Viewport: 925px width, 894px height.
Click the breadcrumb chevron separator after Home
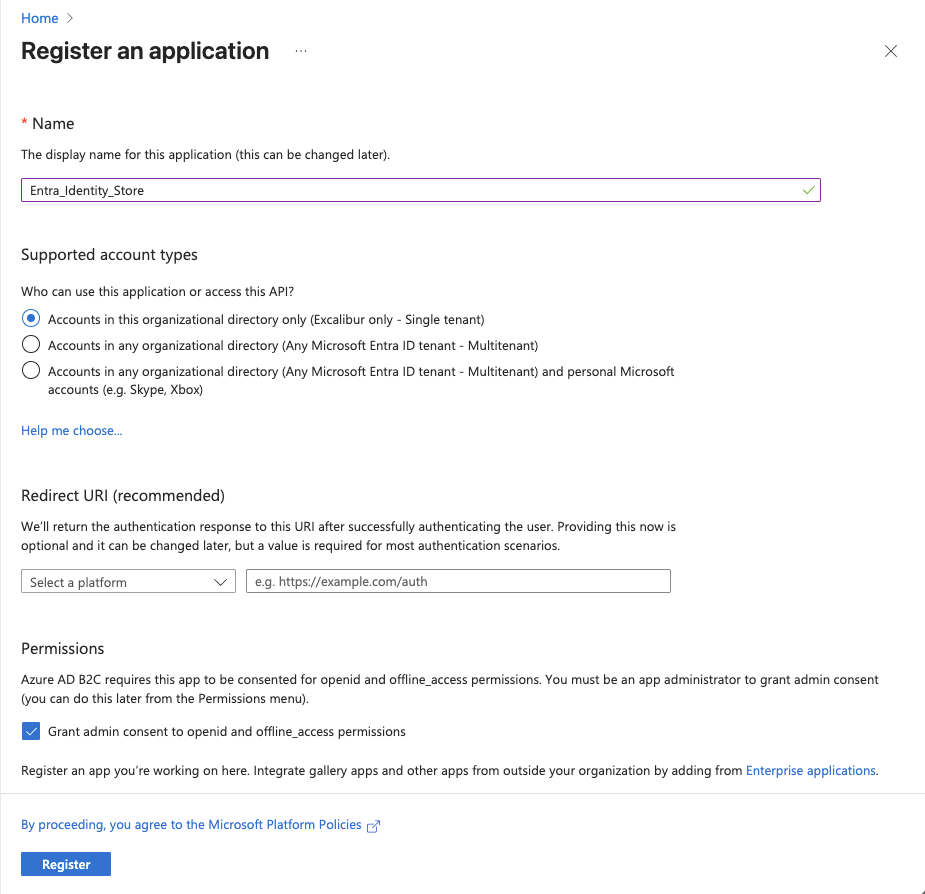coord(70,18)
